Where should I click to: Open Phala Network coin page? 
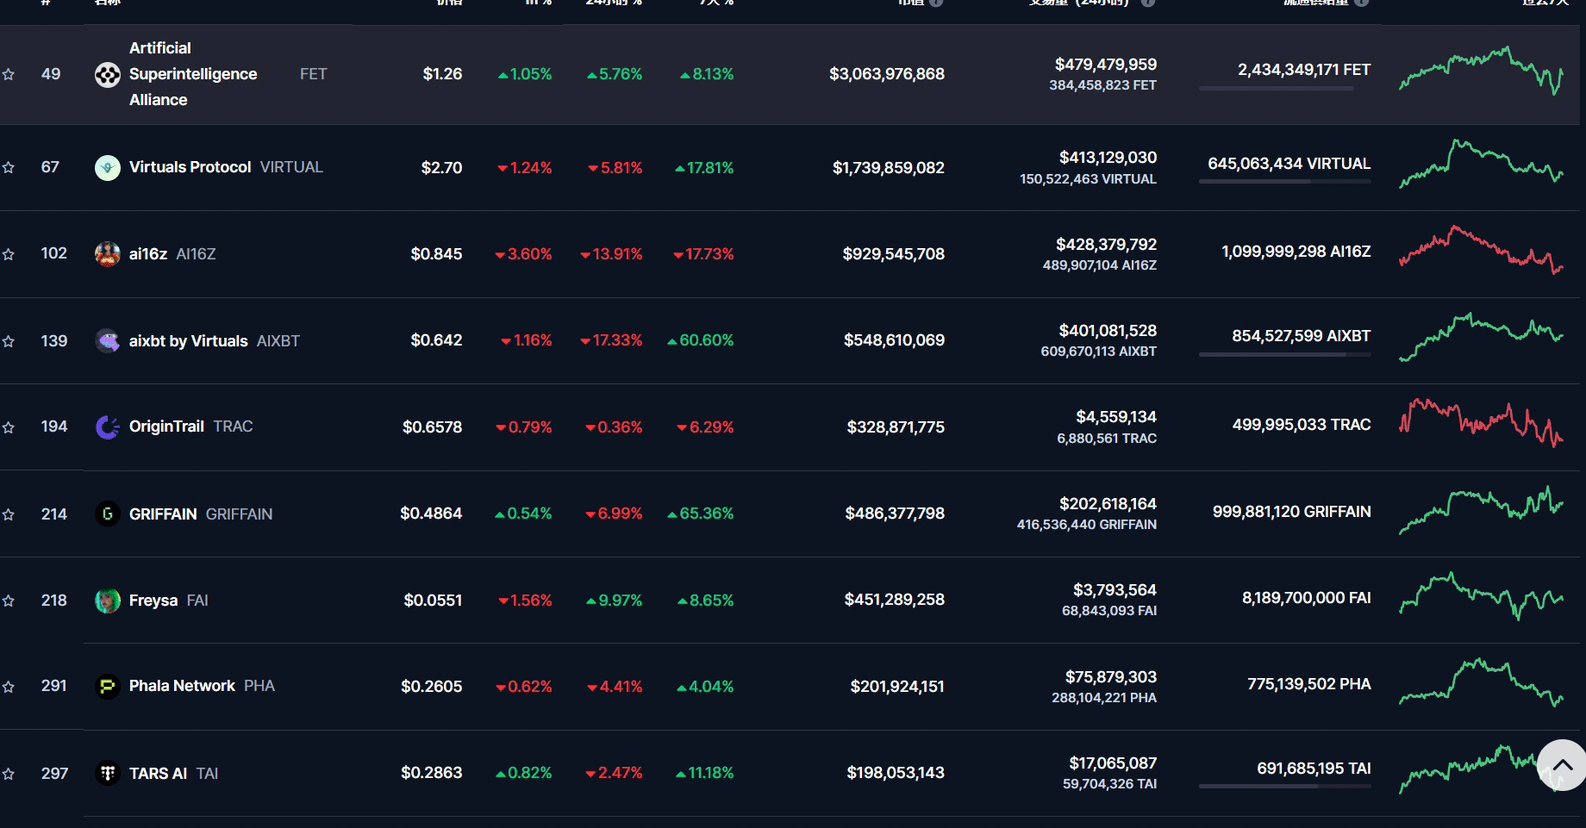182,686
